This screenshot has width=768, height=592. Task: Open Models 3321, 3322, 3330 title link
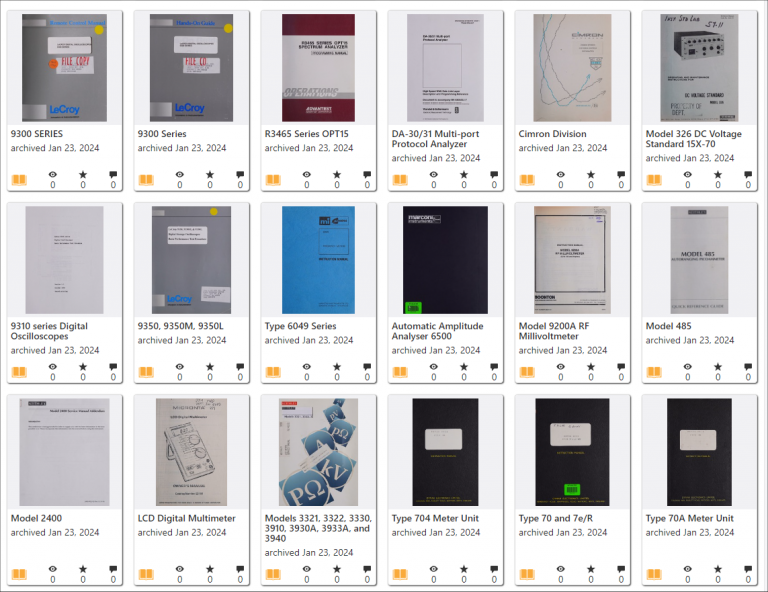point(318,528)
